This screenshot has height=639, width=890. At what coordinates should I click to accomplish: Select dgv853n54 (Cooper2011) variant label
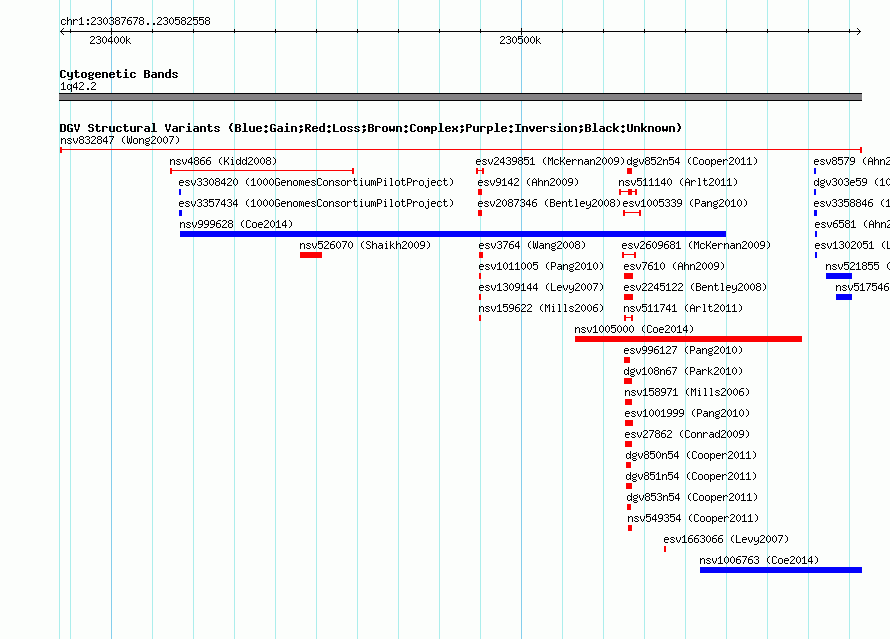[x=692, y=497]
